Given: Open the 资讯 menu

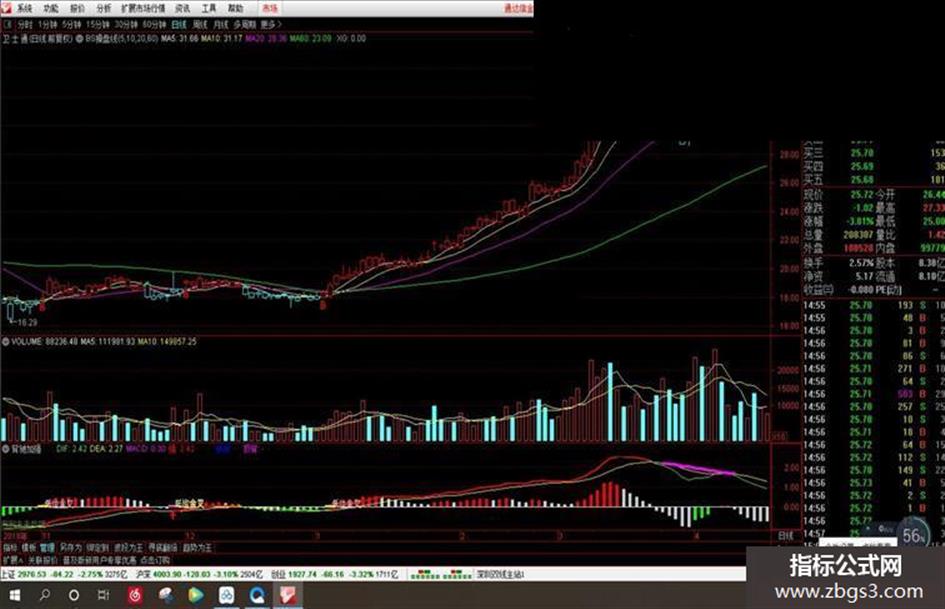Looking at the screenshot, I should pyautogui.click(x=182, y=8).
